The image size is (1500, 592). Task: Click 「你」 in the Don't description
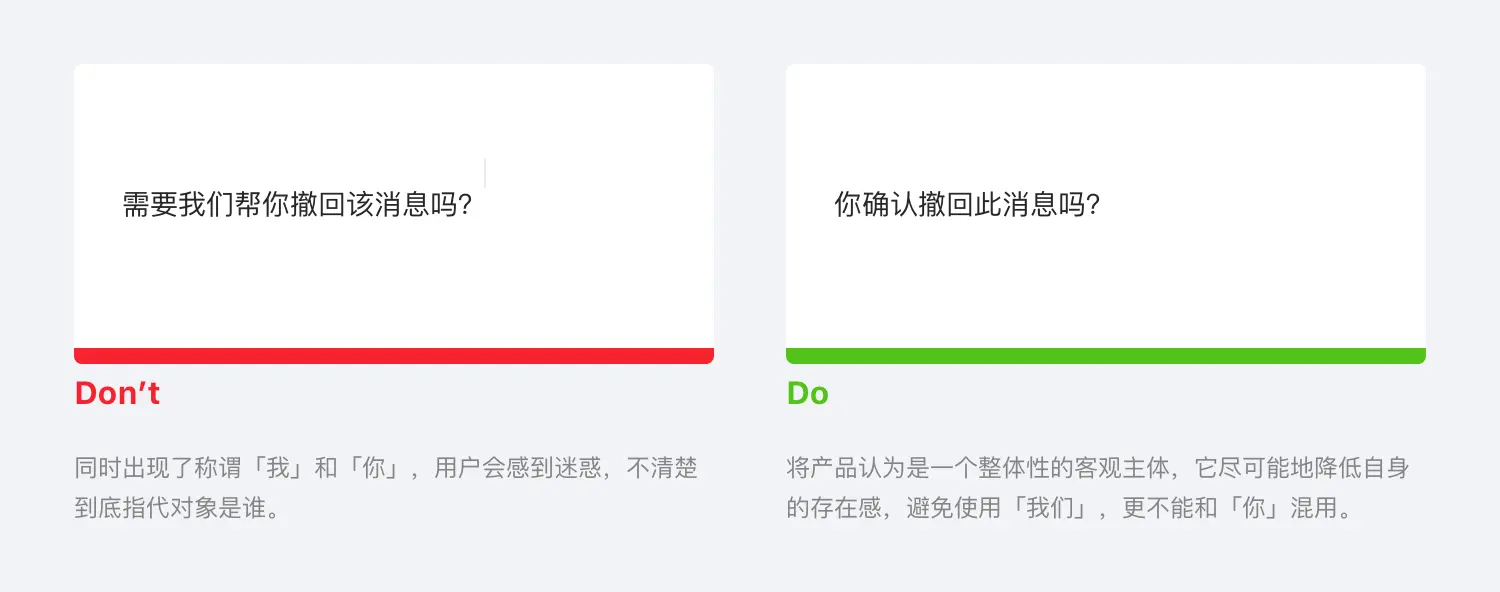click(x=373, y=468)
